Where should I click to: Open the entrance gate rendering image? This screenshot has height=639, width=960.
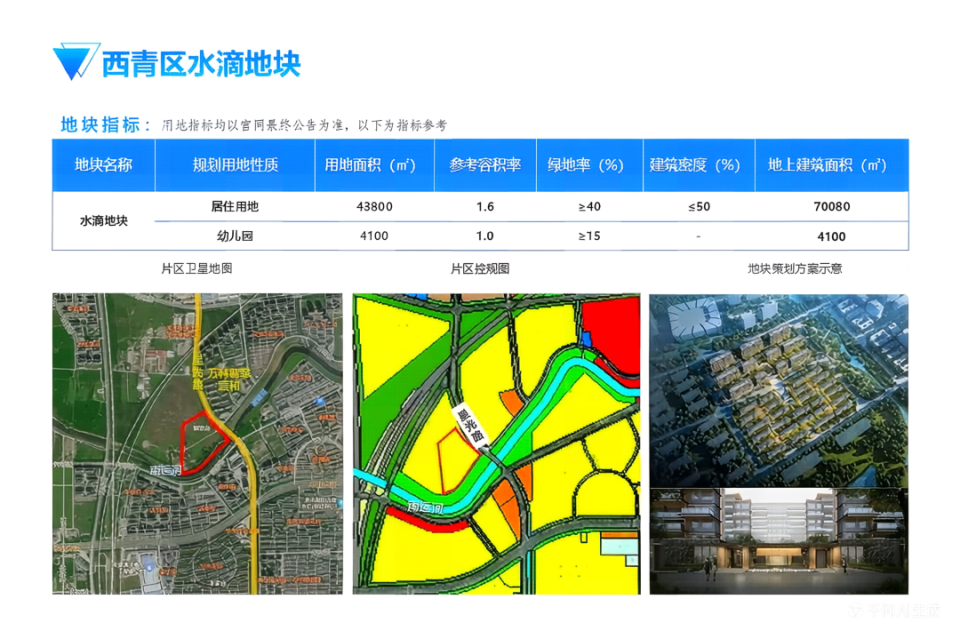pyautogui.click(x=779, y=542)
